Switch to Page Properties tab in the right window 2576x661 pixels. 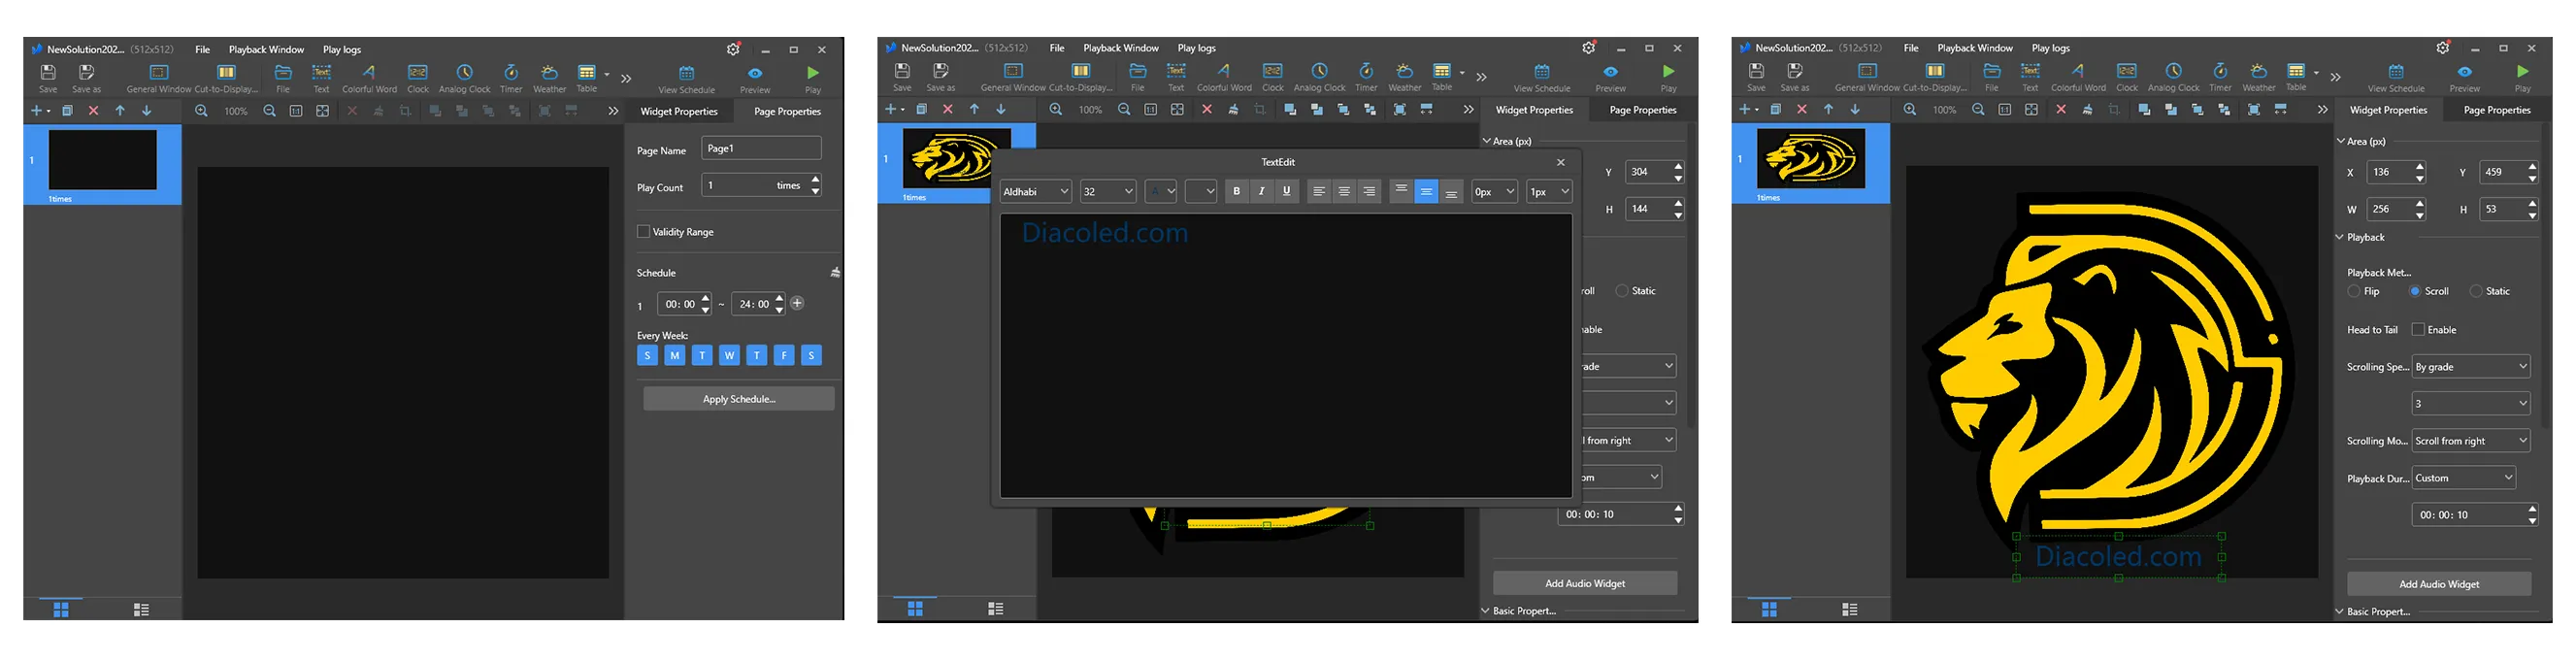pyautogui.click(x=2497, y=110)
